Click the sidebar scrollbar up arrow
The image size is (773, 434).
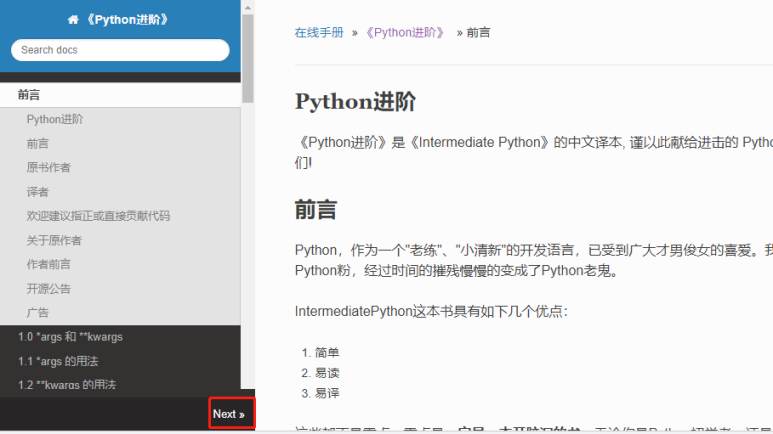click(x=247, y=7)
